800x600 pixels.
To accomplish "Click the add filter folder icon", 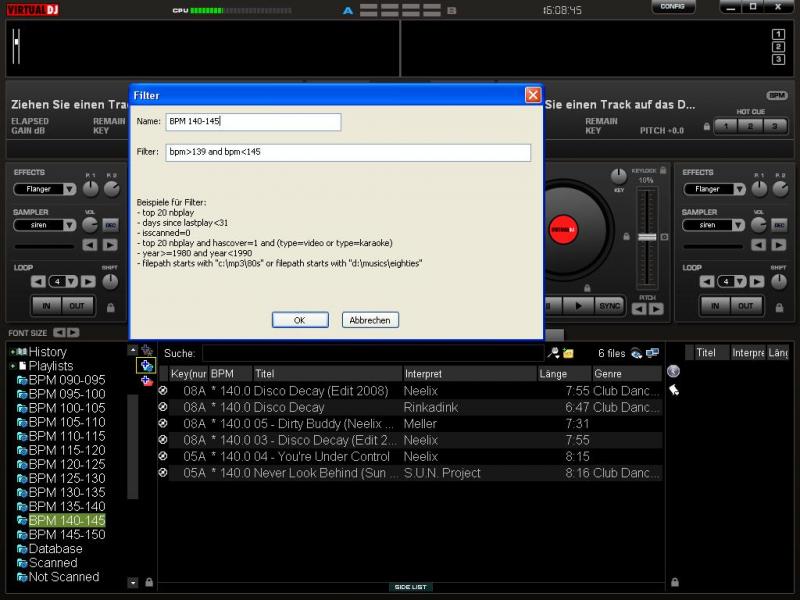I will pyautogui.click(x=146, y=366).
